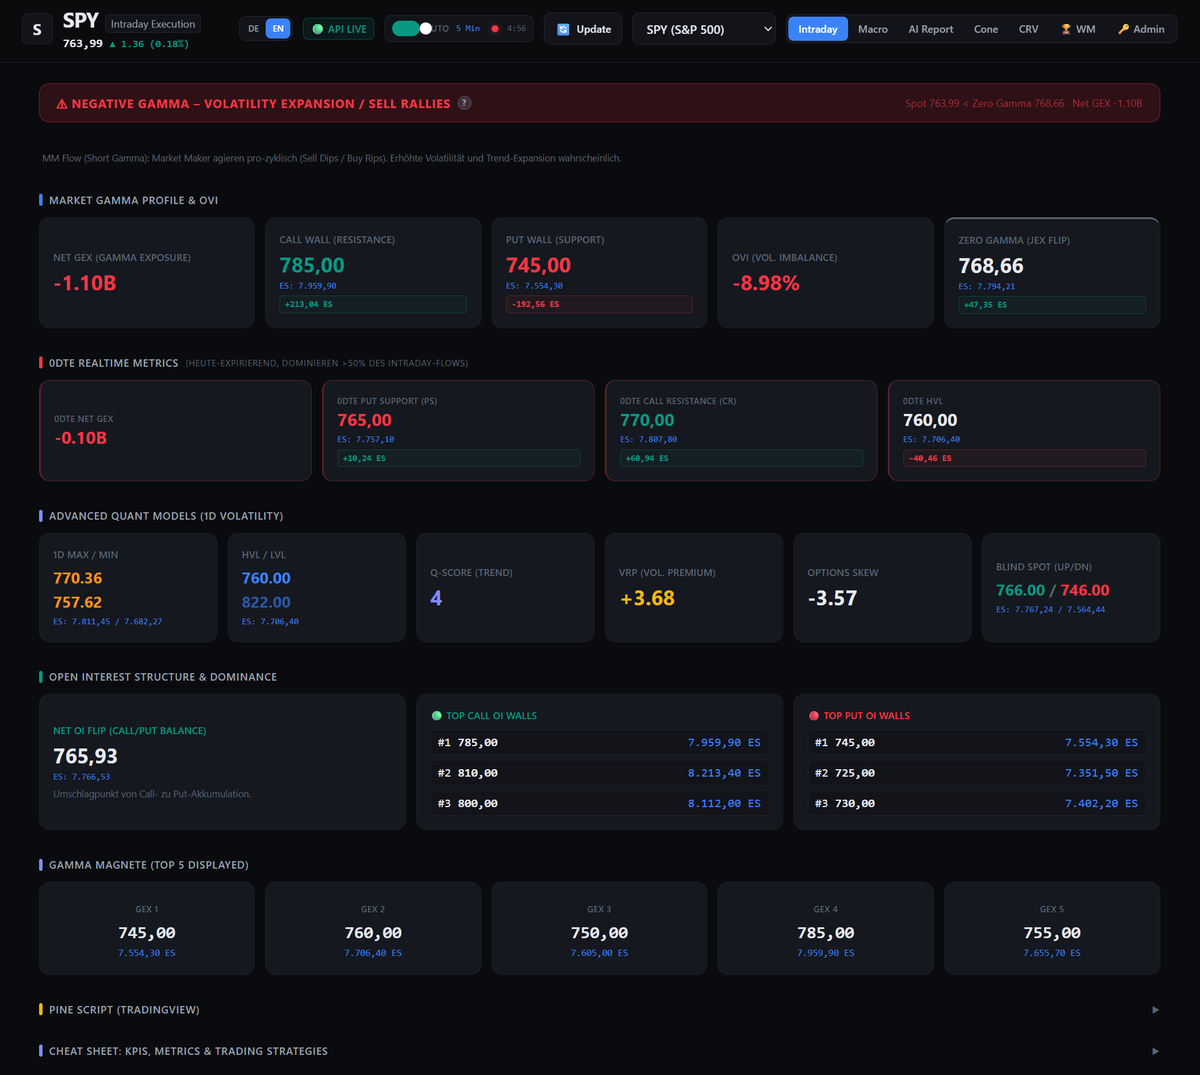Click the OVI value -8.98%

point(766,283)
